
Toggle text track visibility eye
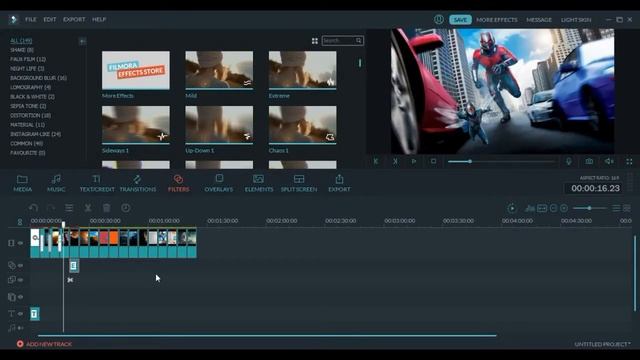click(20, 314)
